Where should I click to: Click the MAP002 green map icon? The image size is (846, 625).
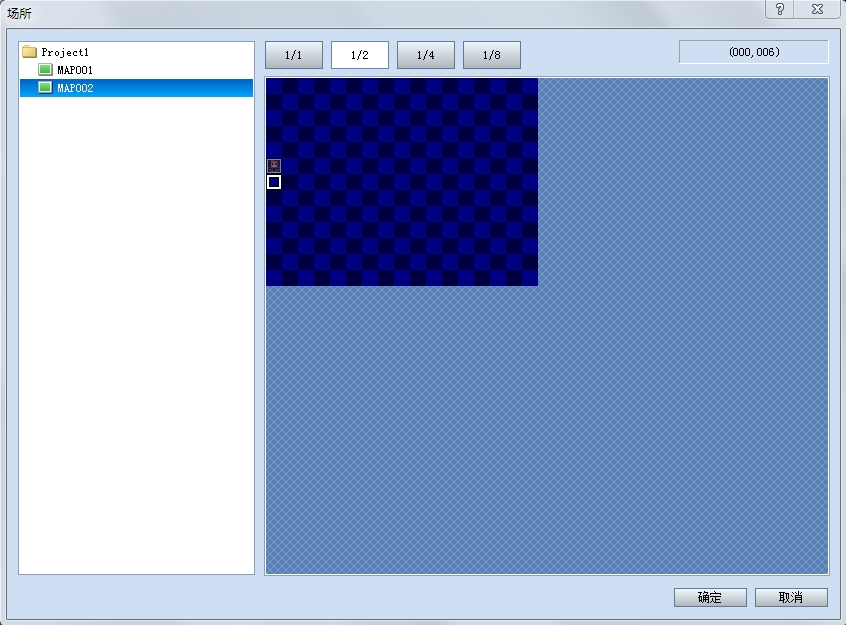[x=45, y=87]
